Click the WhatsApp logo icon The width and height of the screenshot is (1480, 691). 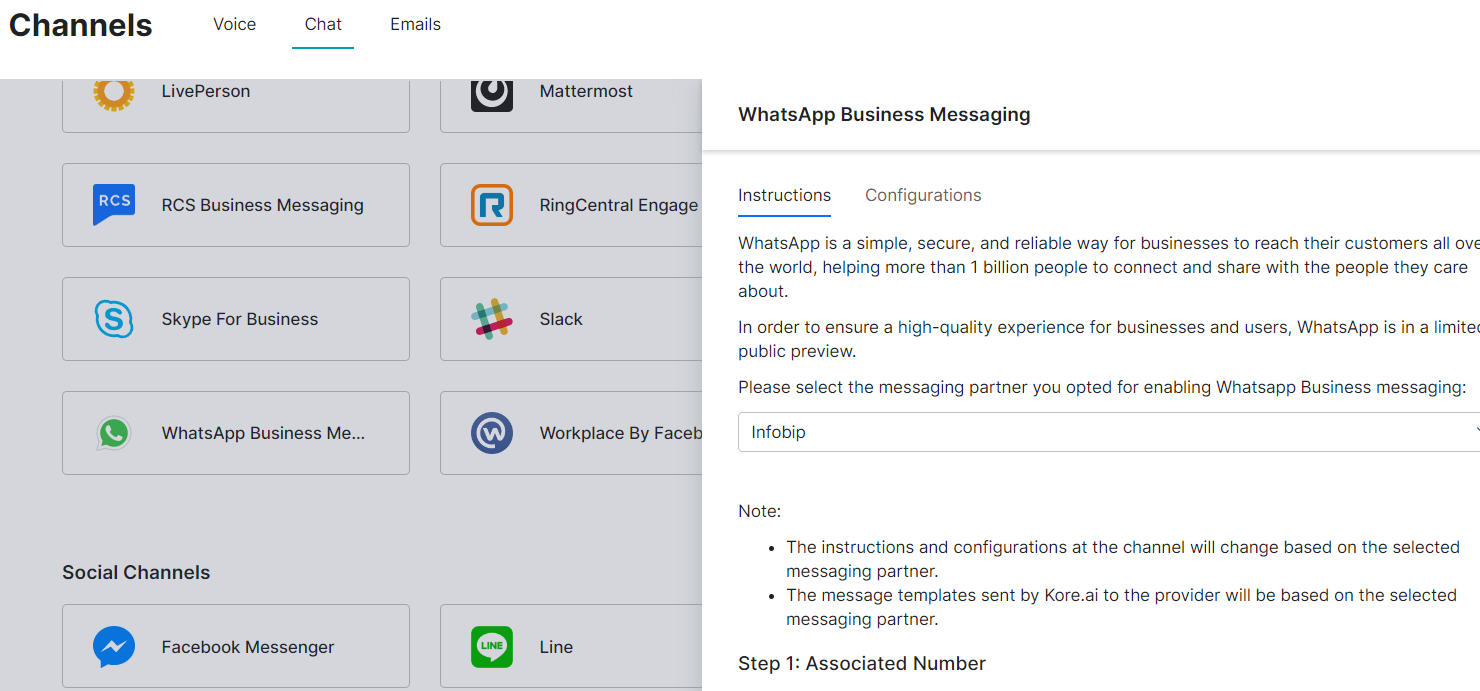pyautogui.click(x=114, y=433)
